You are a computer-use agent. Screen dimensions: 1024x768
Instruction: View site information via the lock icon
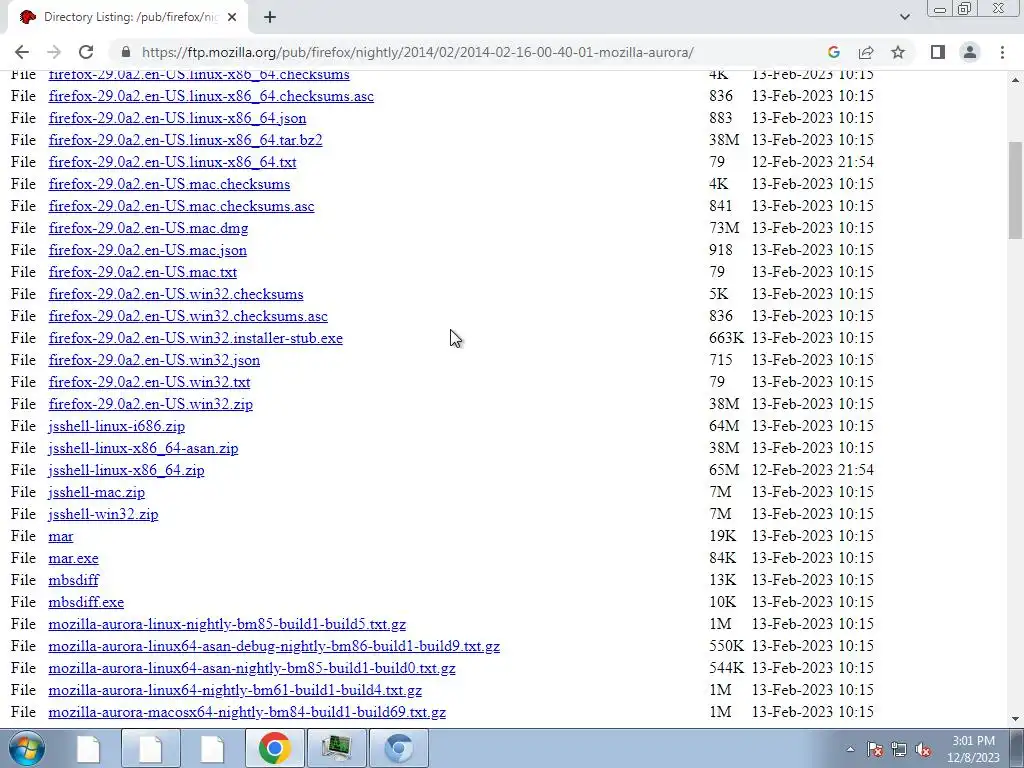pos(126,52)
